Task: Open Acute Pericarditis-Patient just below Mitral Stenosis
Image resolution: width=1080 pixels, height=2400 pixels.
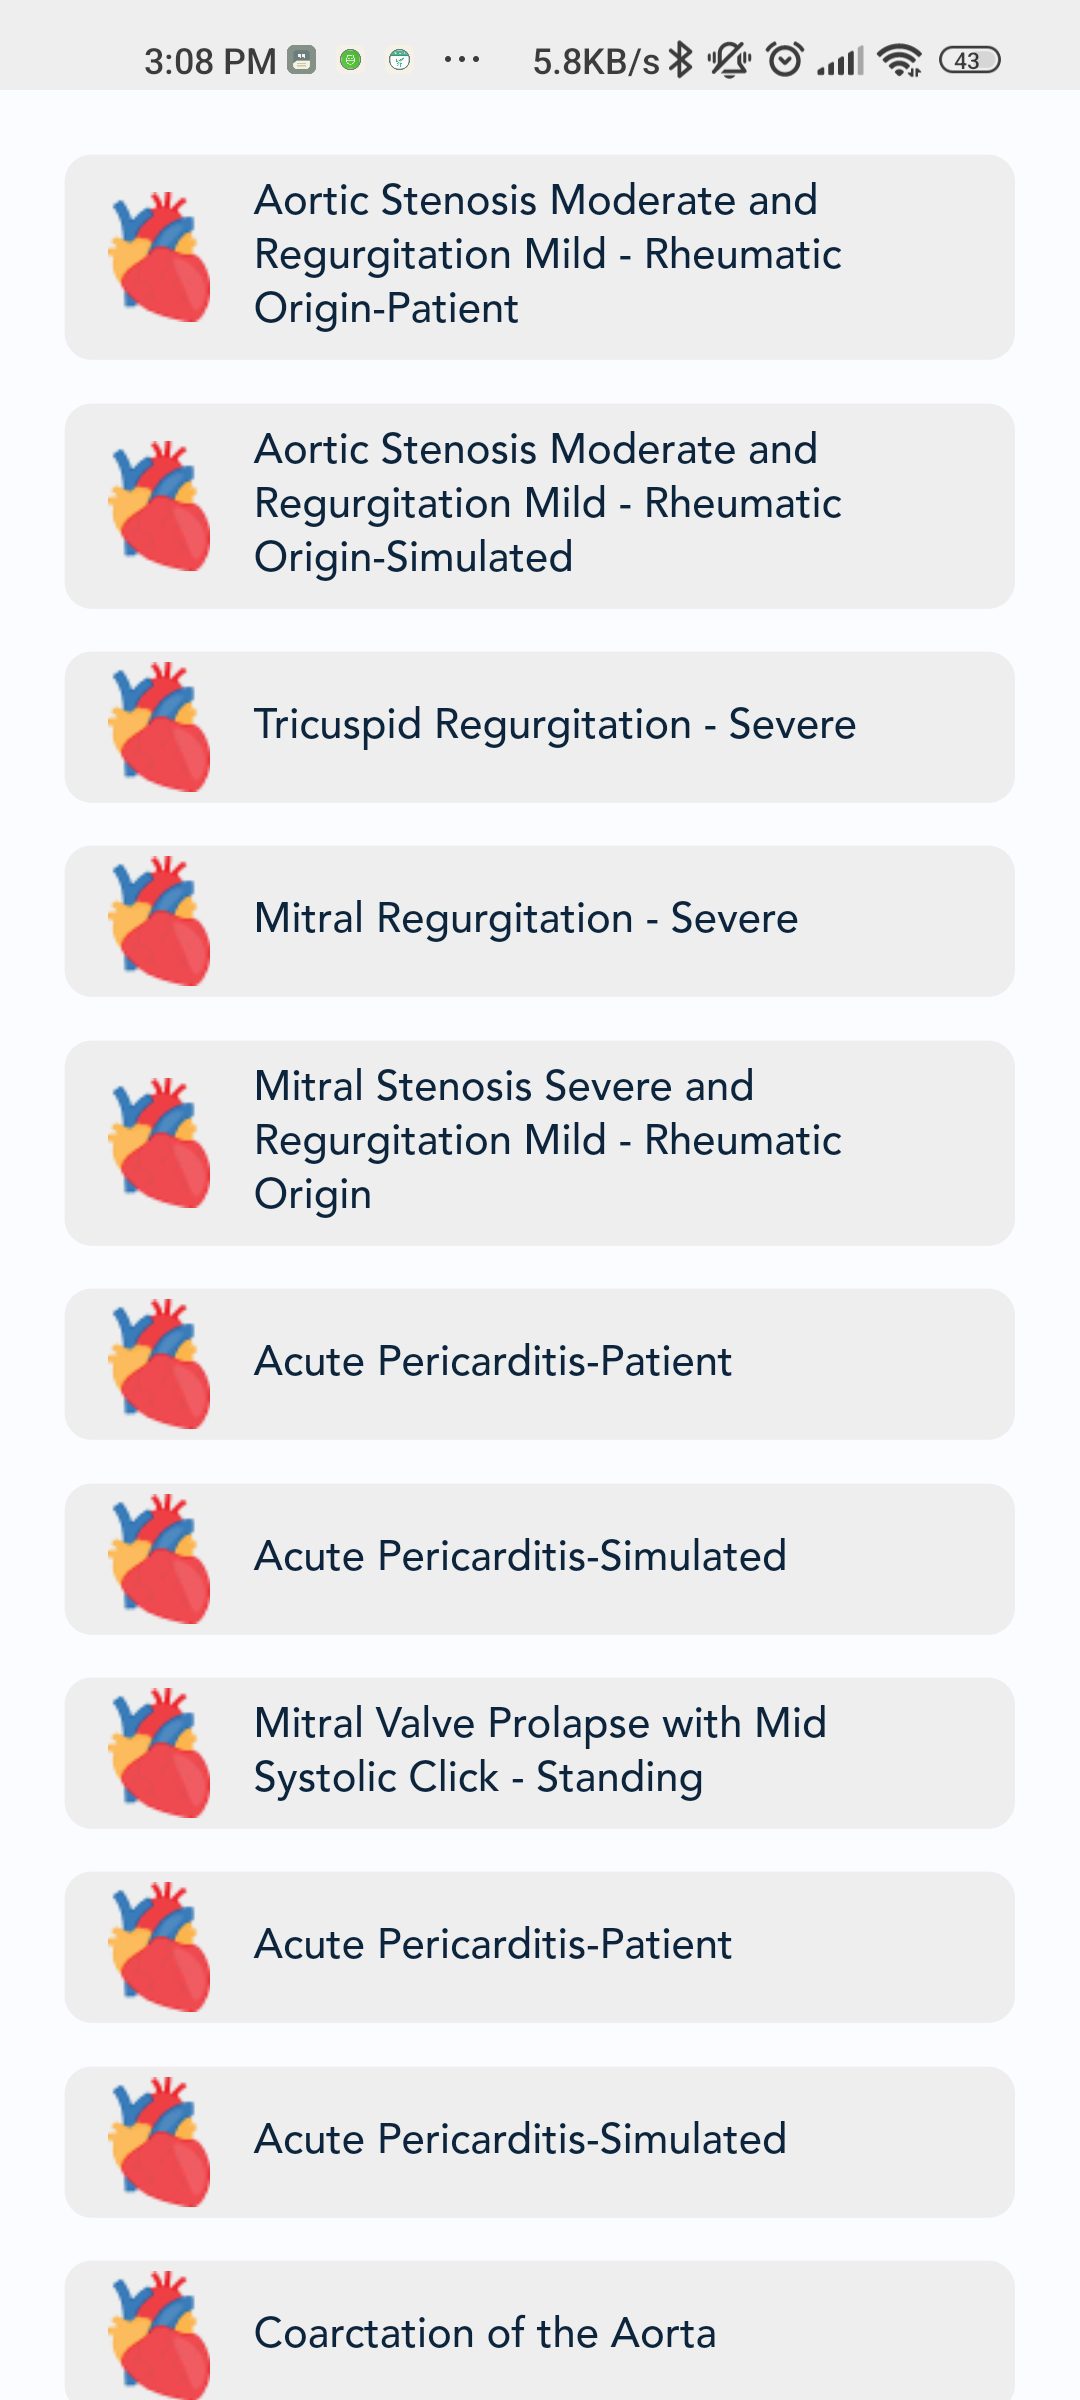Action: point(493,1361)
